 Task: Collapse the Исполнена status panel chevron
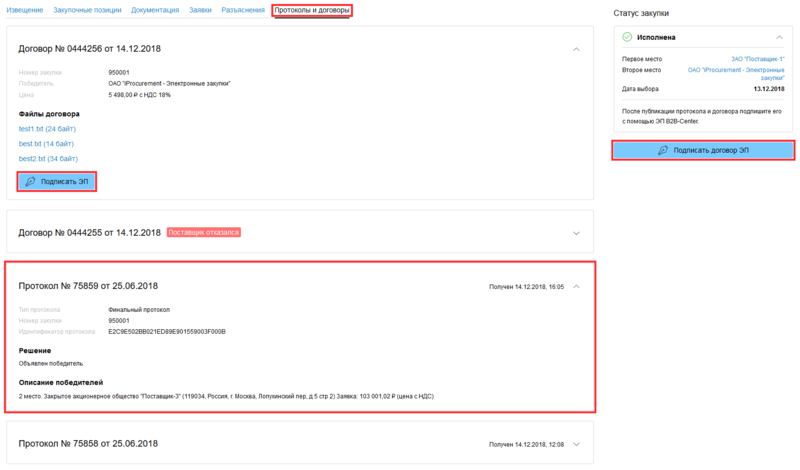[782, 38]
